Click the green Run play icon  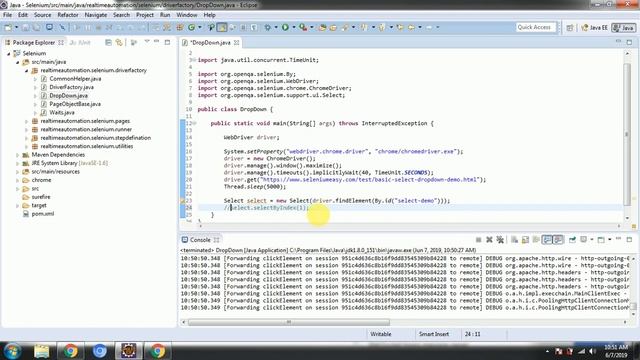[285, 27]
